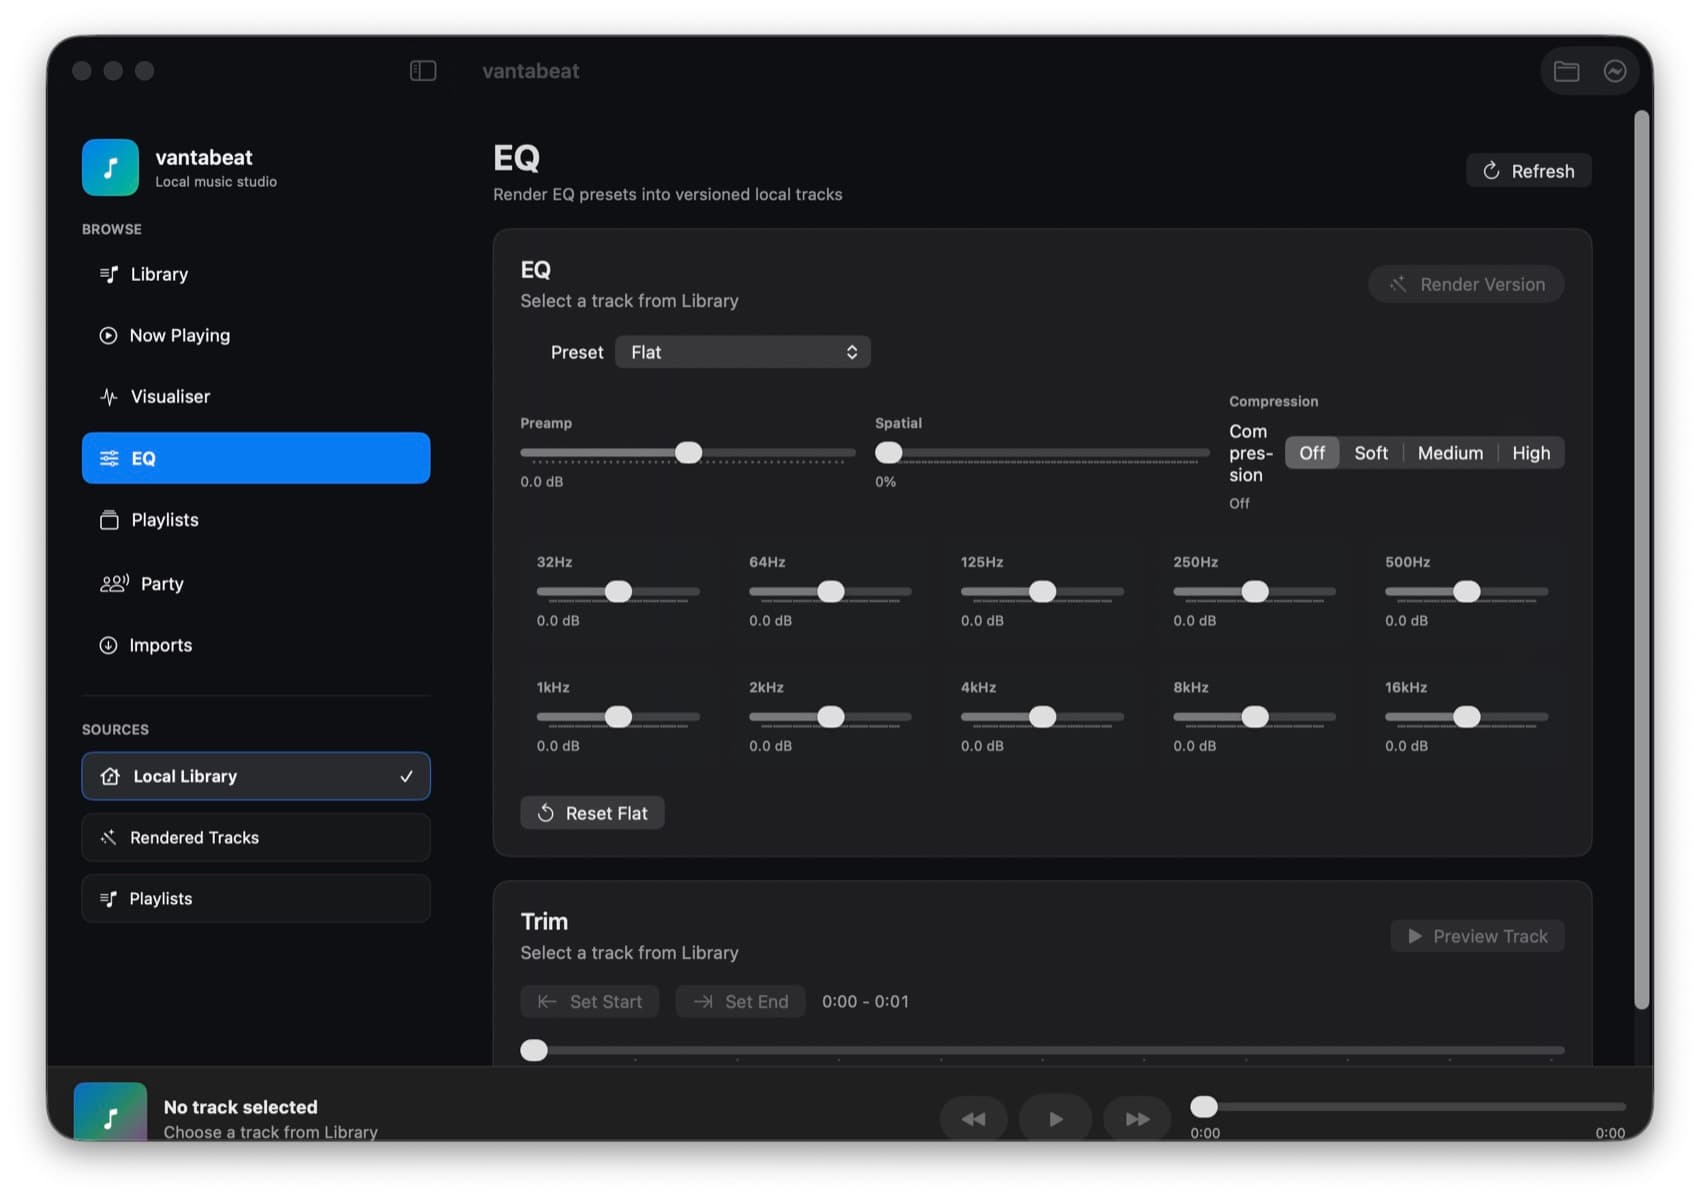
Task: Click the 32Hz band slider
Action: coord(618,591)
